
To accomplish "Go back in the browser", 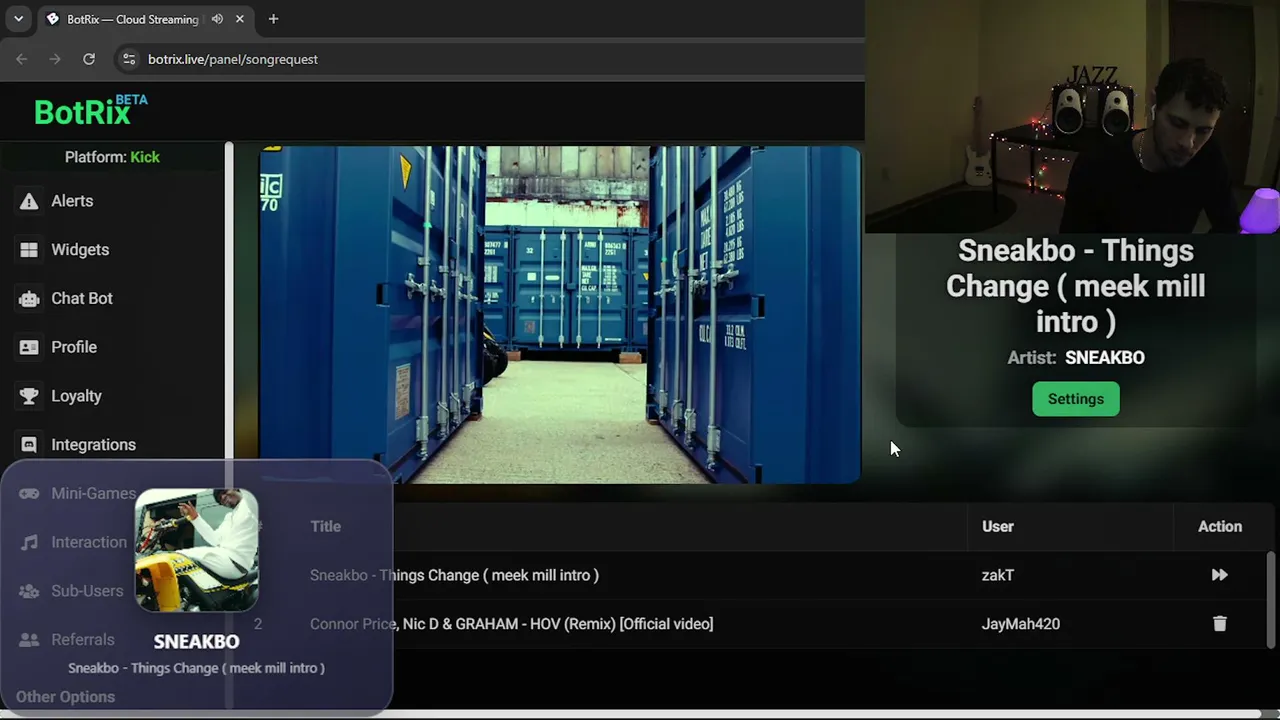I will 22,59.
